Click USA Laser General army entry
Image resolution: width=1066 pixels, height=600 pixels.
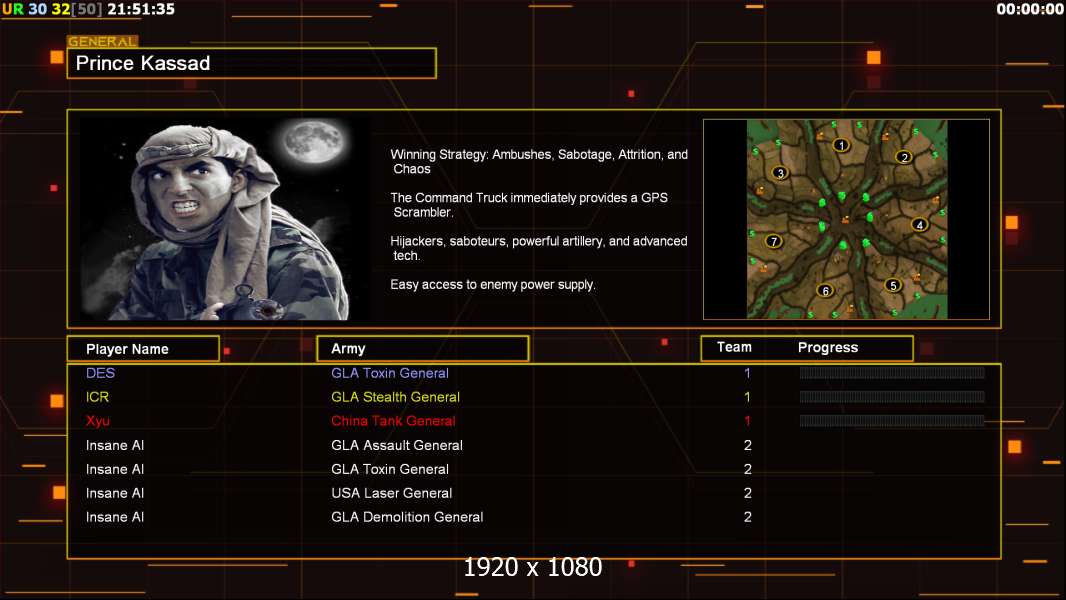tap(391, 493)
